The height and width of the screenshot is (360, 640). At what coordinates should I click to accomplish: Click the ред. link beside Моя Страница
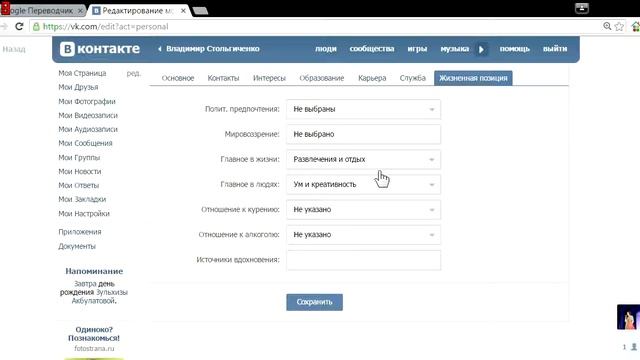(x=133, y=73)
